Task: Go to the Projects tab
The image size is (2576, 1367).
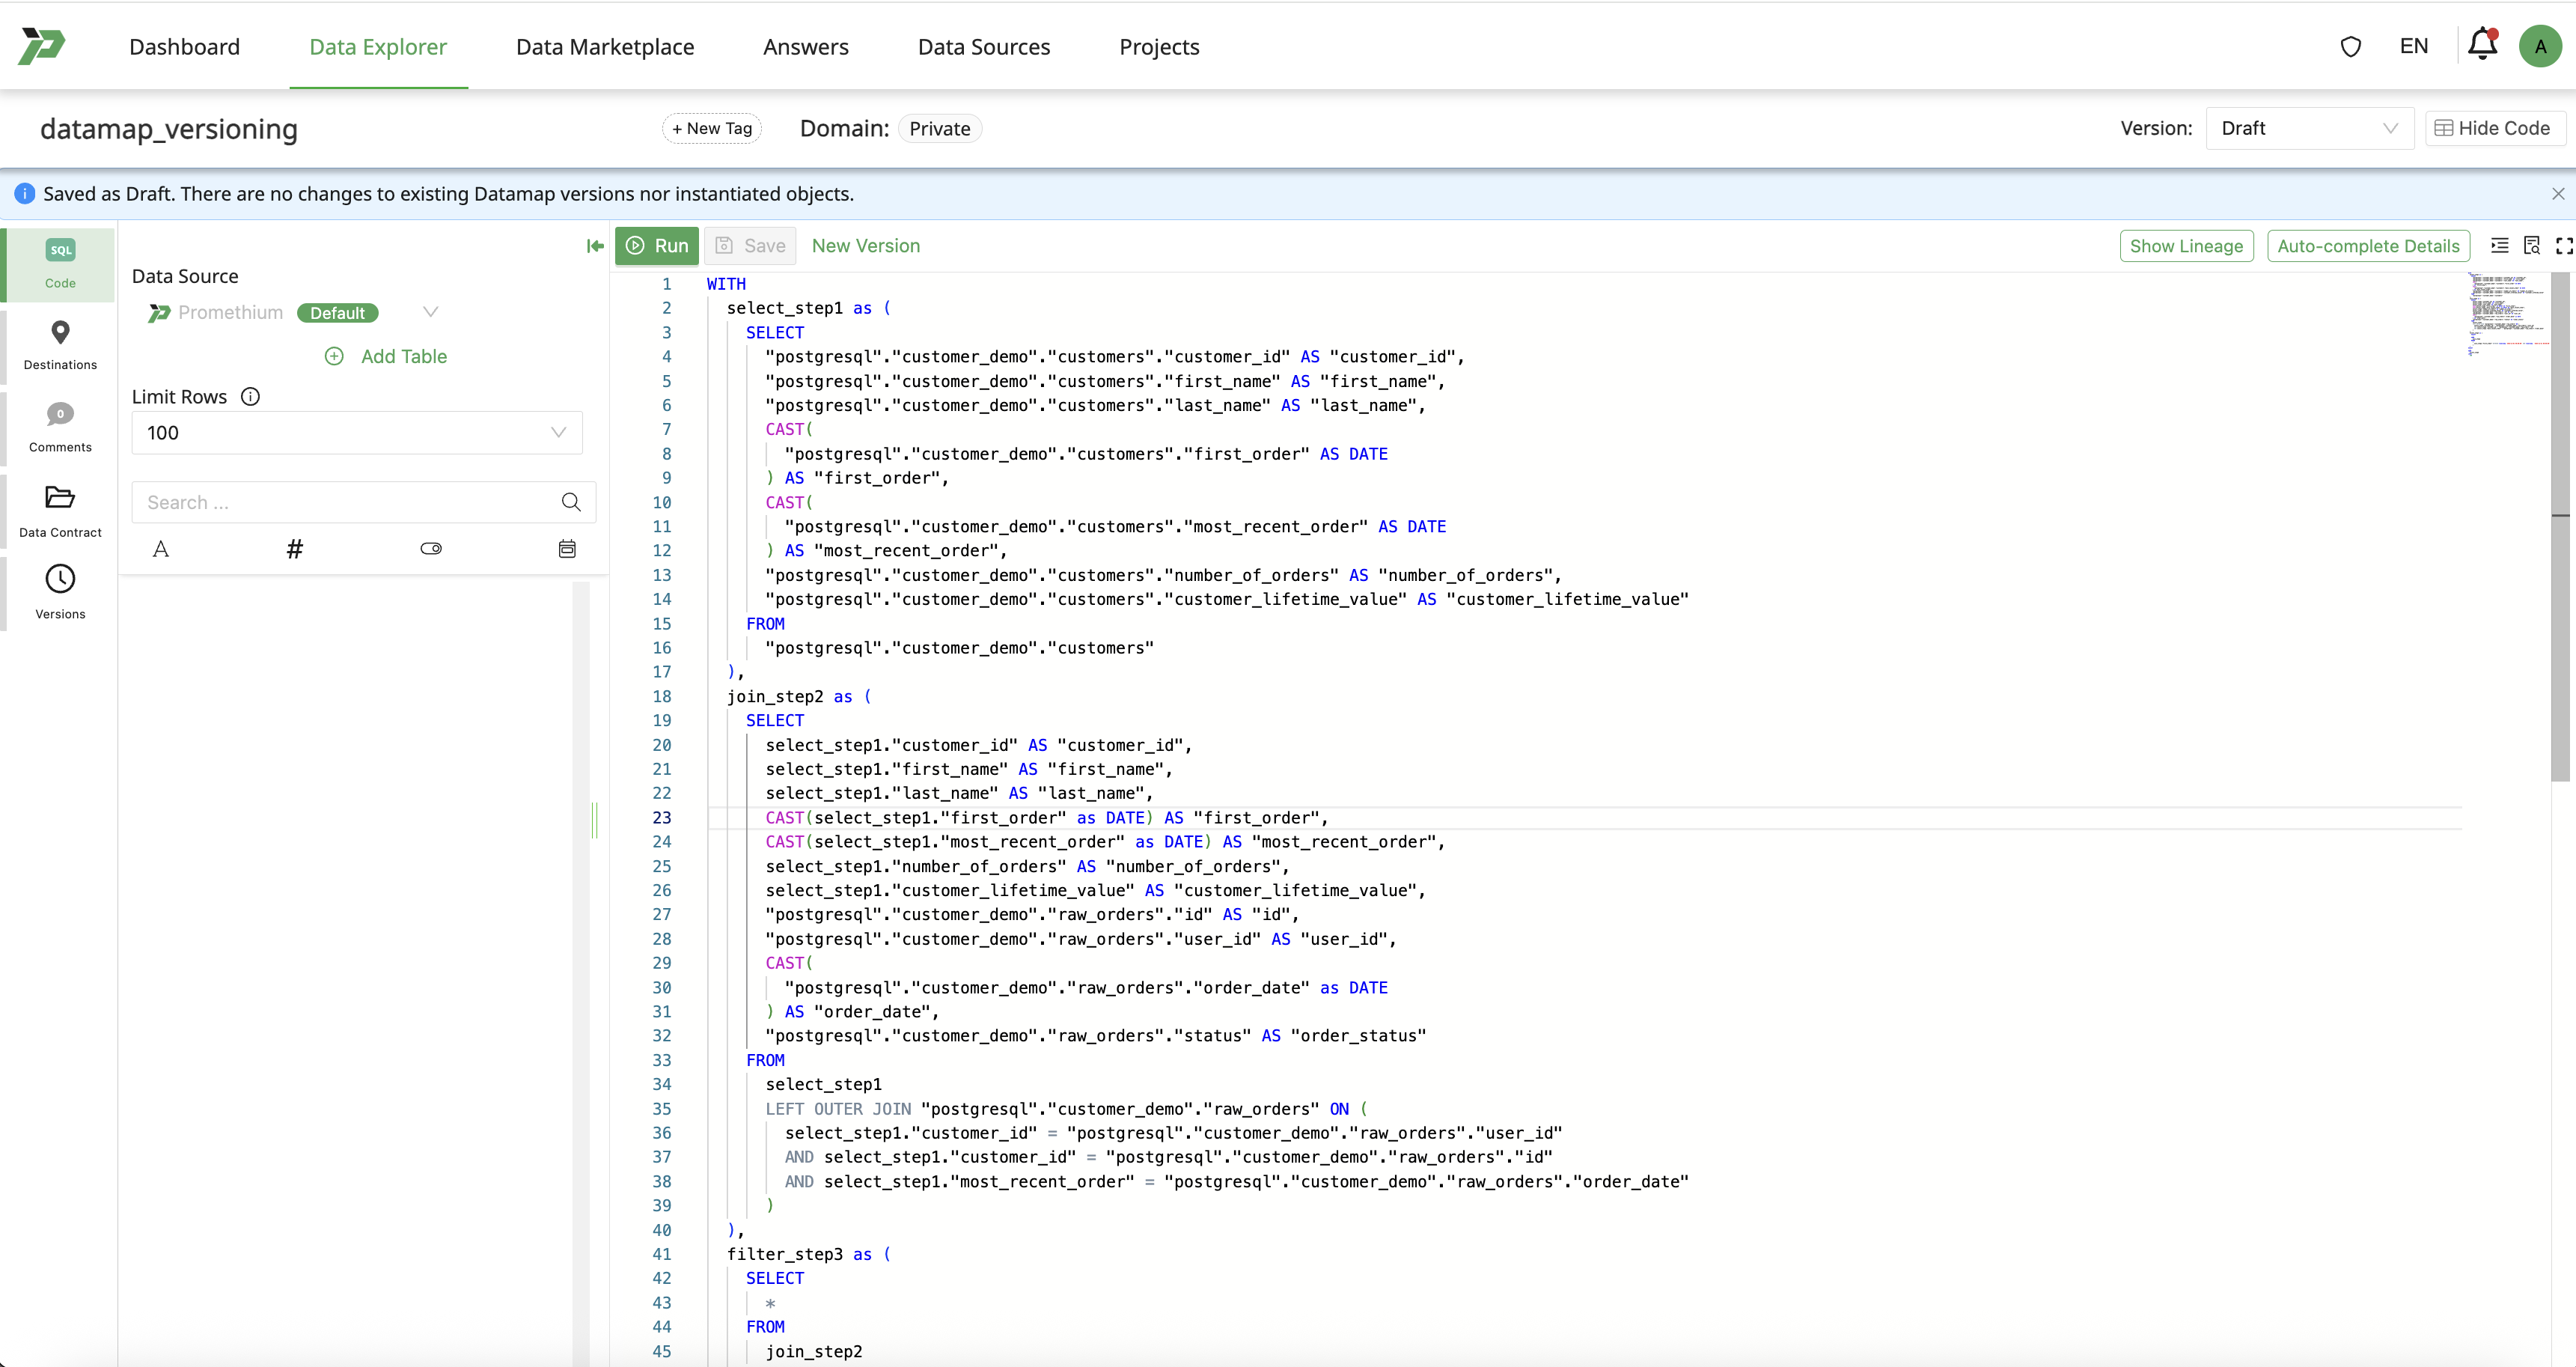Action: (x=1158, y=47)
